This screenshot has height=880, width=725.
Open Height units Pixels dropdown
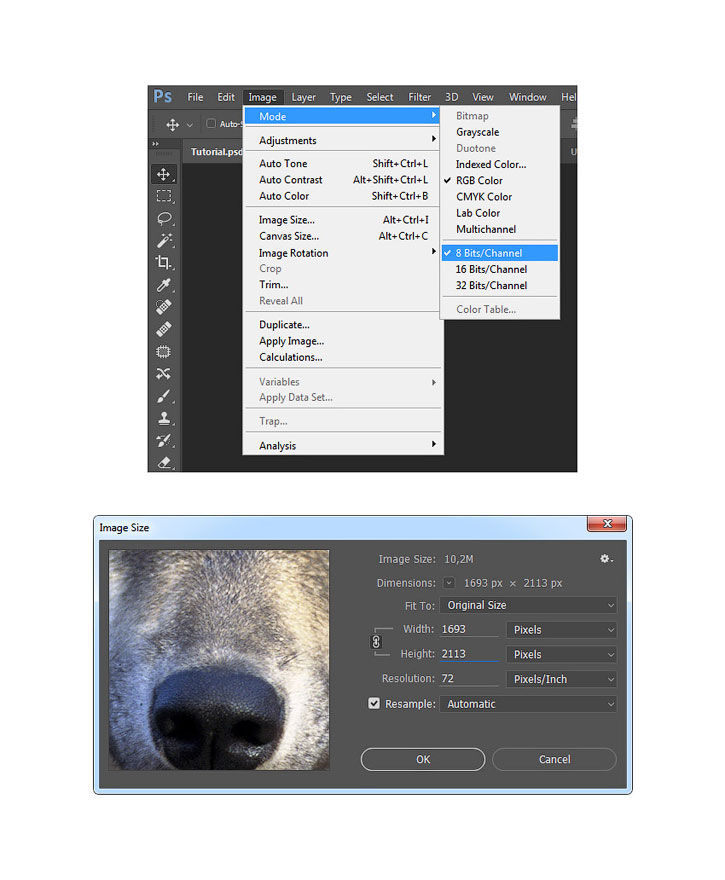pyautogui.click(x=561, y=654)
